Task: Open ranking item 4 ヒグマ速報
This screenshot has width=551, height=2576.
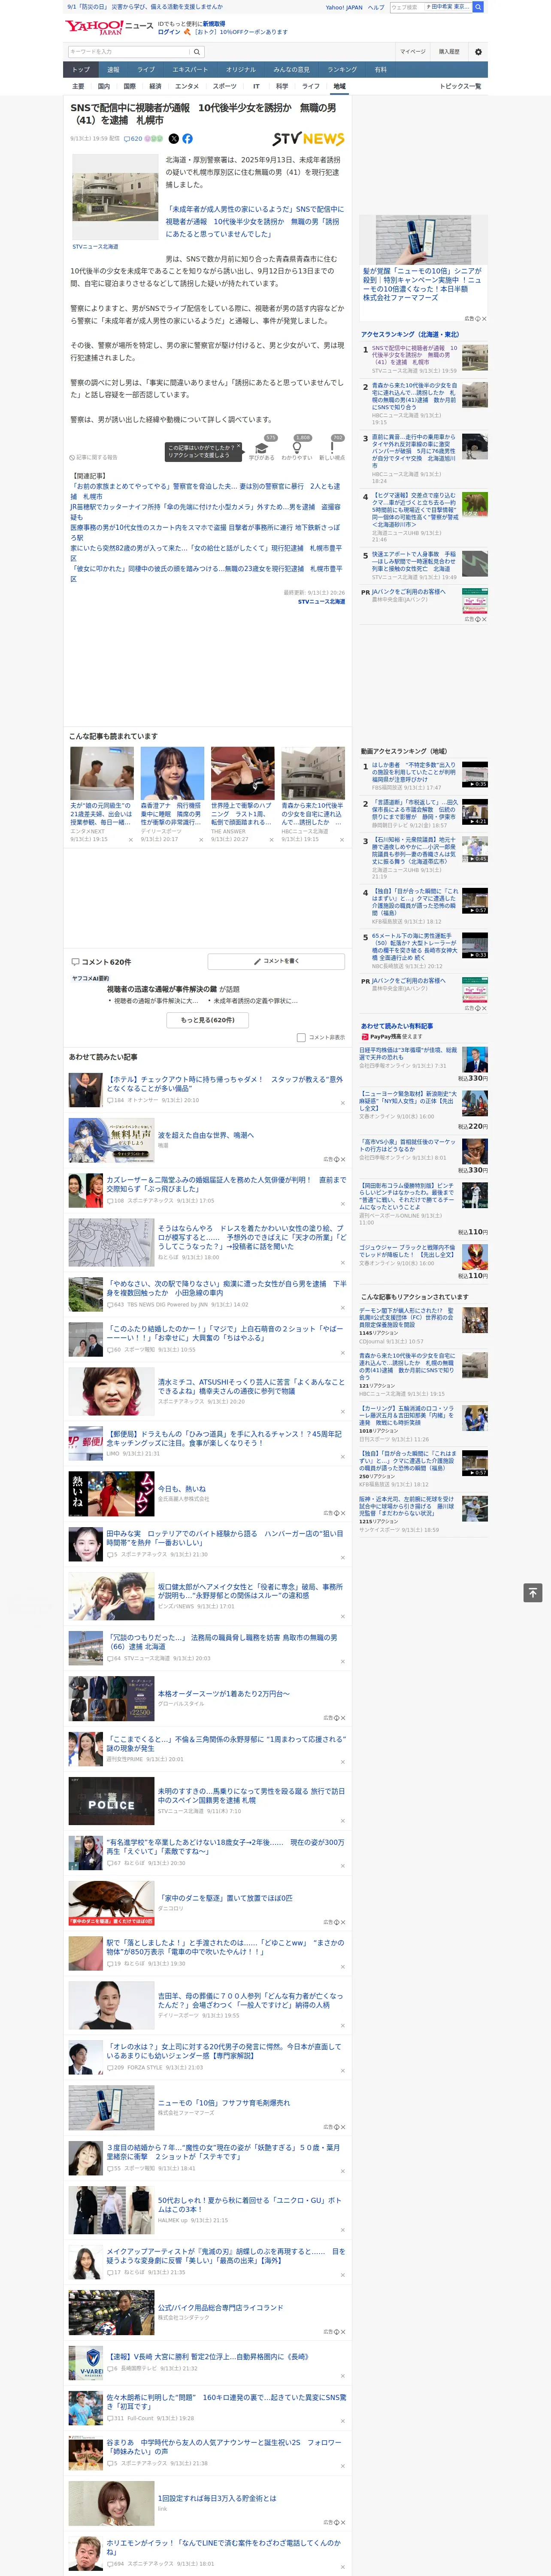Action: pos(415,510)
